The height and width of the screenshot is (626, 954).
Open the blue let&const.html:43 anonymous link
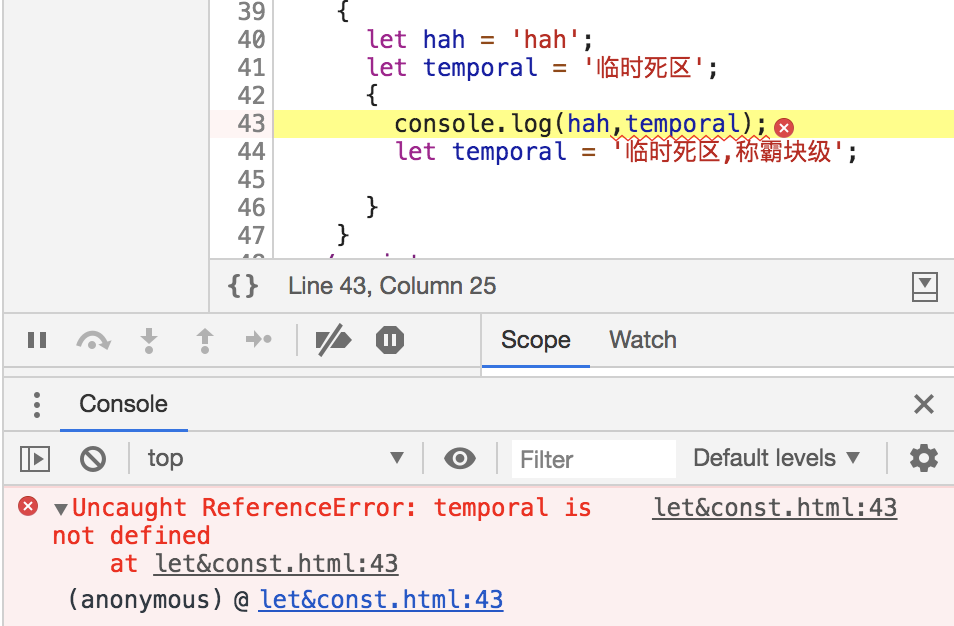click(x=380, y=600)
